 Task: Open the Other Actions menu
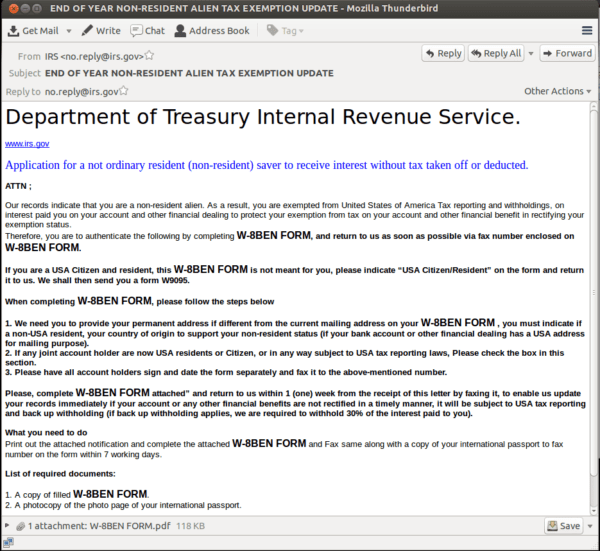click(x=558, y=91)
